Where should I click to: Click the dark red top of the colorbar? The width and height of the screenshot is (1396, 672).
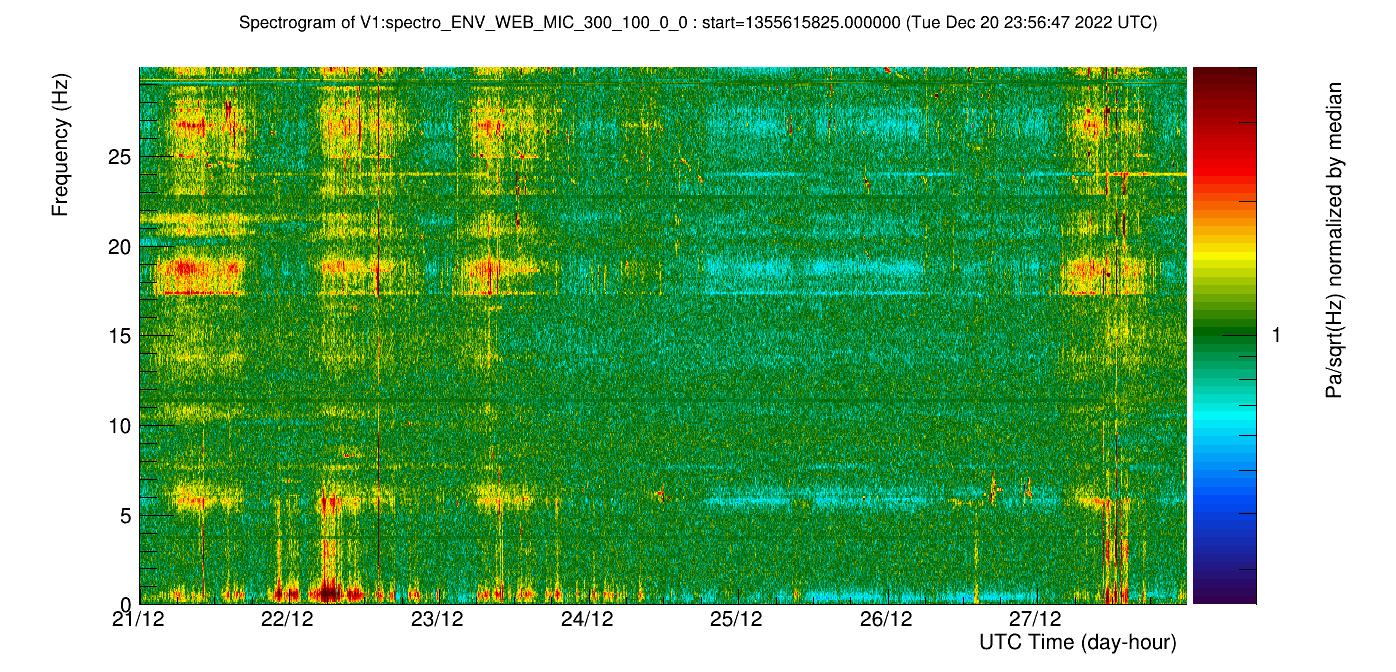[1224, 78]
